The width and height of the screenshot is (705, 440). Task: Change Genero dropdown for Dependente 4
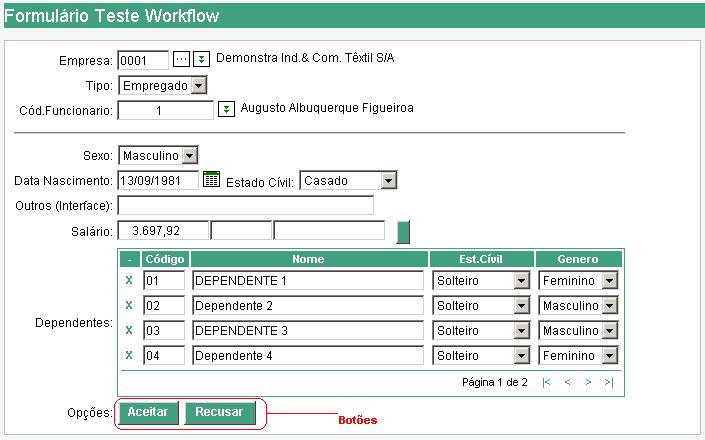point(609,355)
